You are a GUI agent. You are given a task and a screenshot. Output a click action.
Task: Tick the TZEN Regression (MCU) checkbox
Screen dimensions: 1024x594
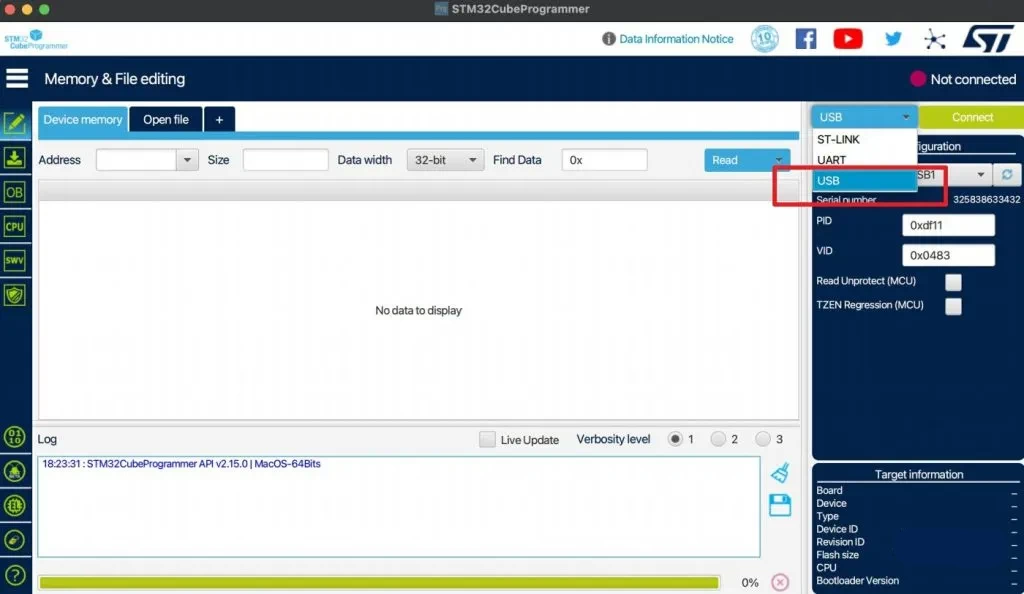tap(953, 305)
